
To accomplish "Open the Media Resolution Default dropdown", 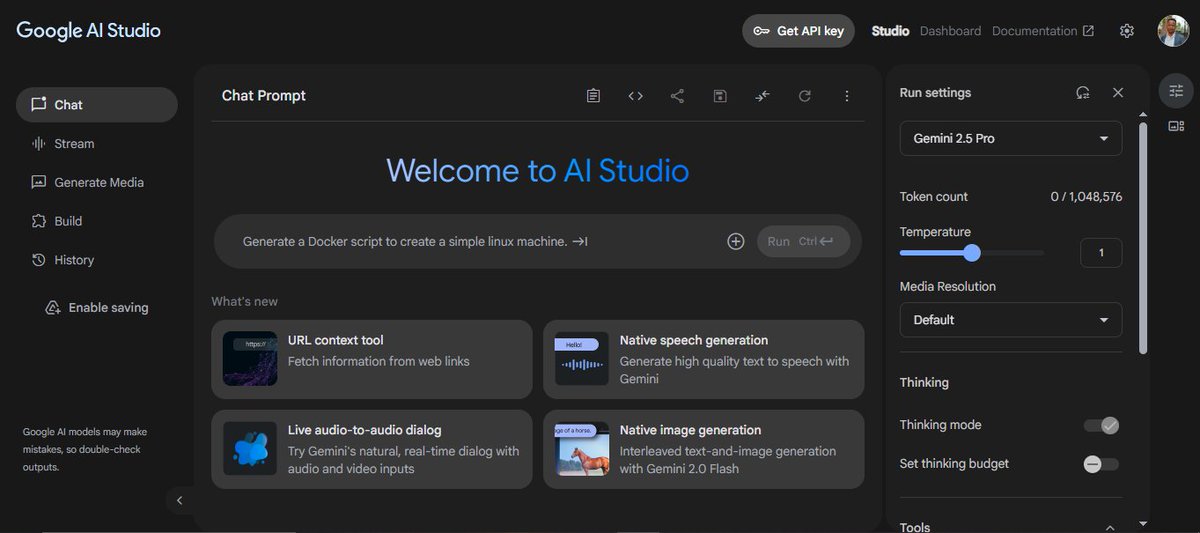I will pyautogui.click(x=1011, y=320).
